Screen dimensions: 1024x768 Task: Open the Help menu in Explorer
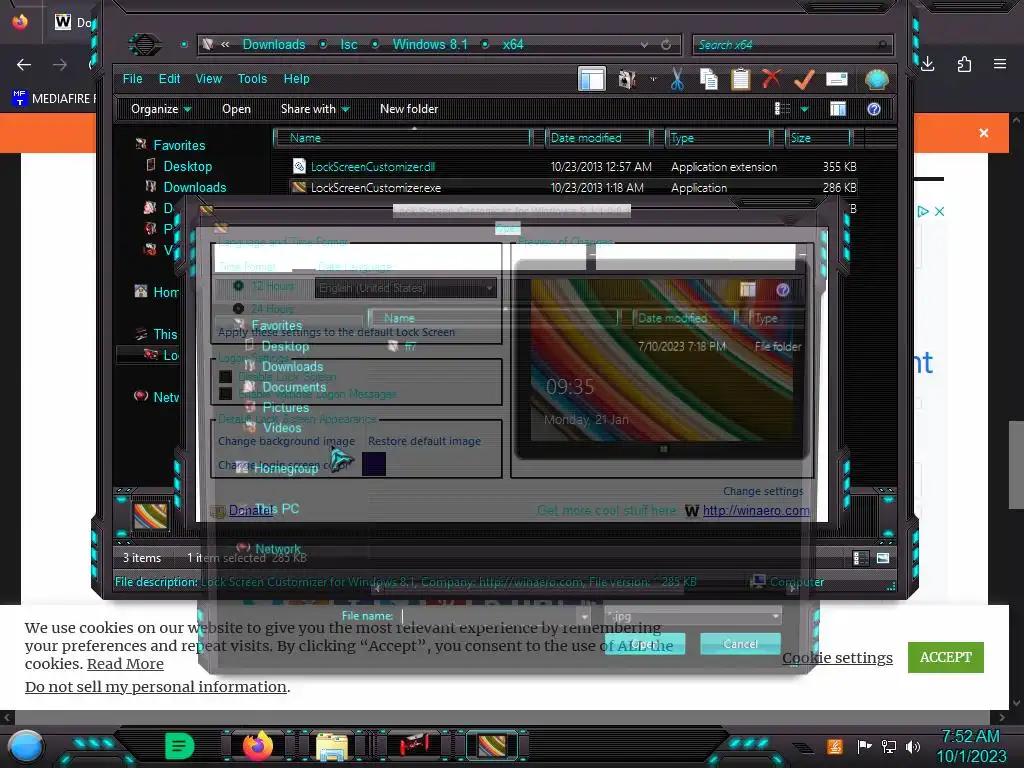pyautogui.click(x=296, y=78)
